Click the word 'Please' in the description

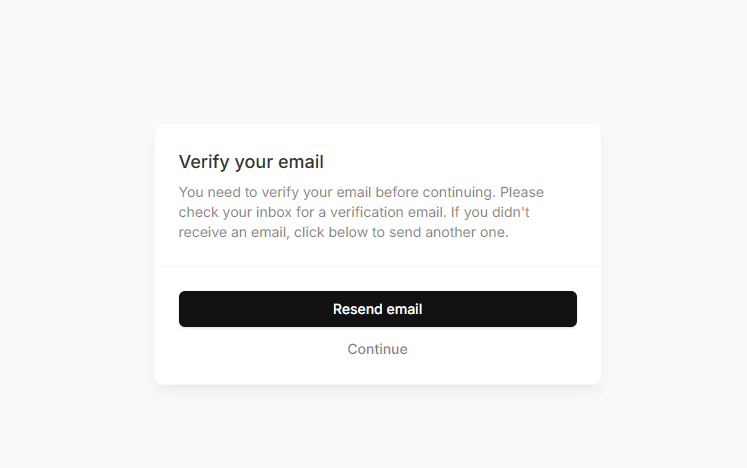coord(521,192)
